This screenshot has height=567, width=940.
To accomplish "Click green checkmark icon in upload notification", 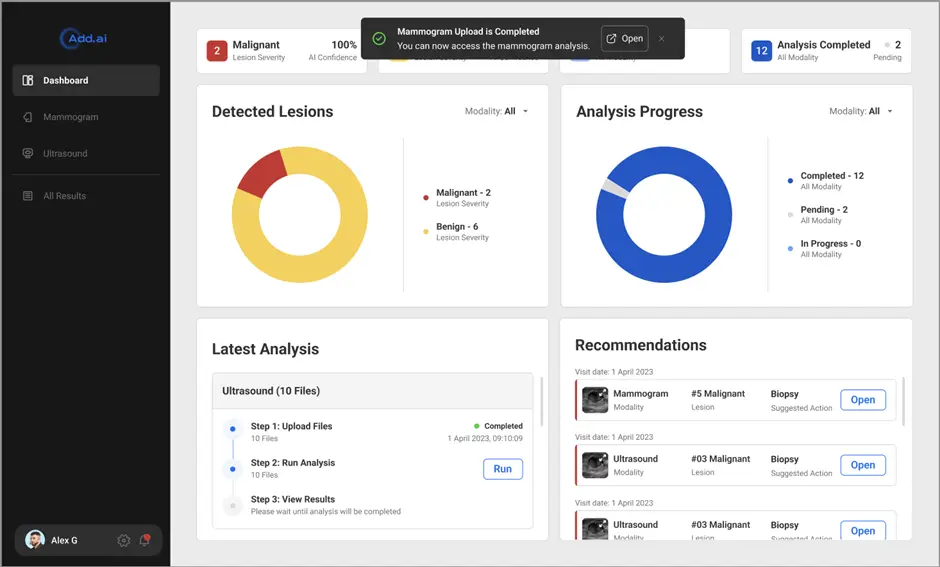I will tap(379, 39).
